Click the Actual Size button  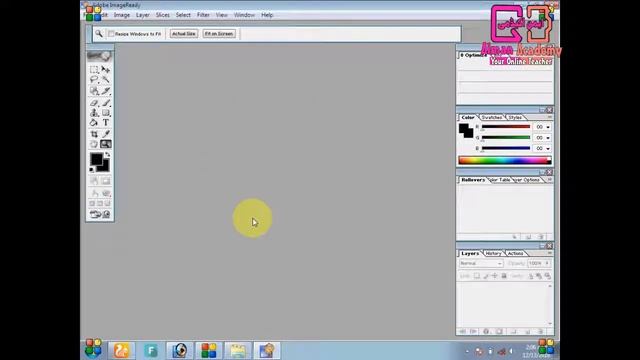184,34
